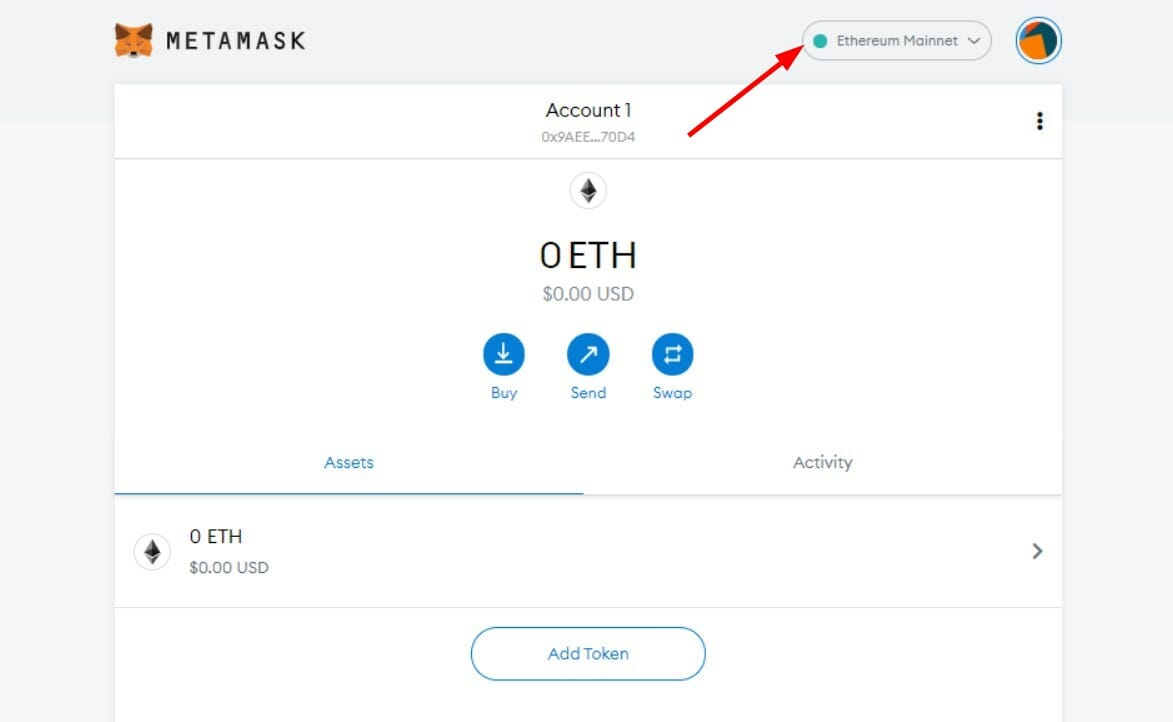The height and width of the screenshot is (722, 1173).
Task: Click the chevron next to Ethereum Mainnet
Action: click(972, 41)
